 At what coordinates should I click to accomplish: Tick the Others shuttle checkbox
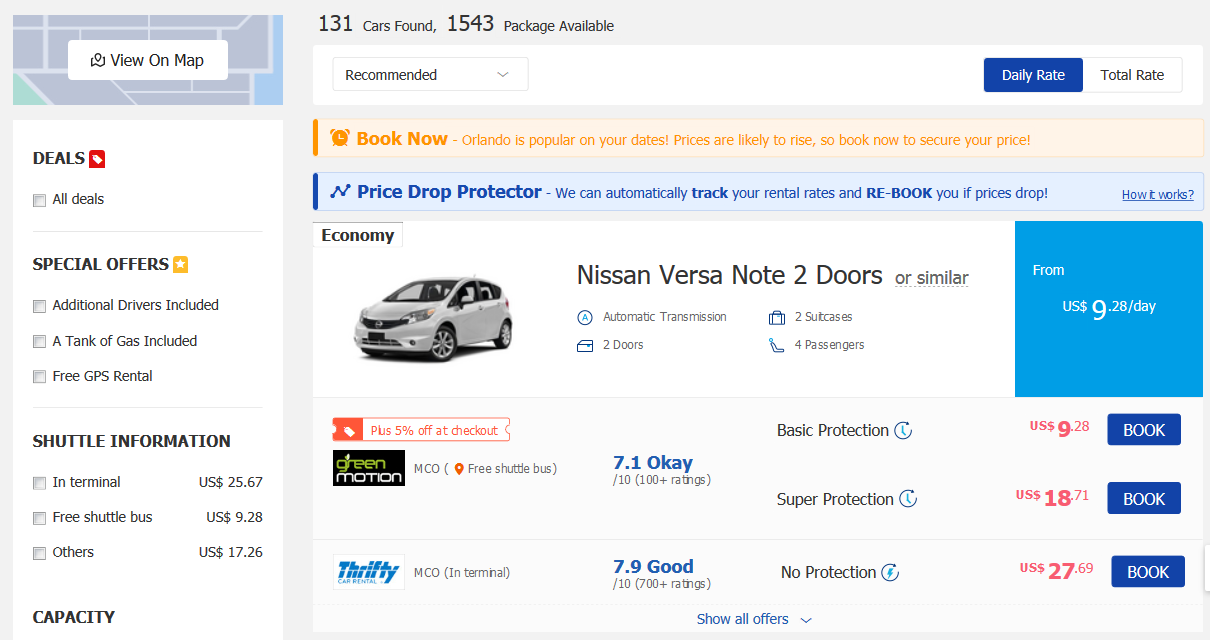pos(40,553)
